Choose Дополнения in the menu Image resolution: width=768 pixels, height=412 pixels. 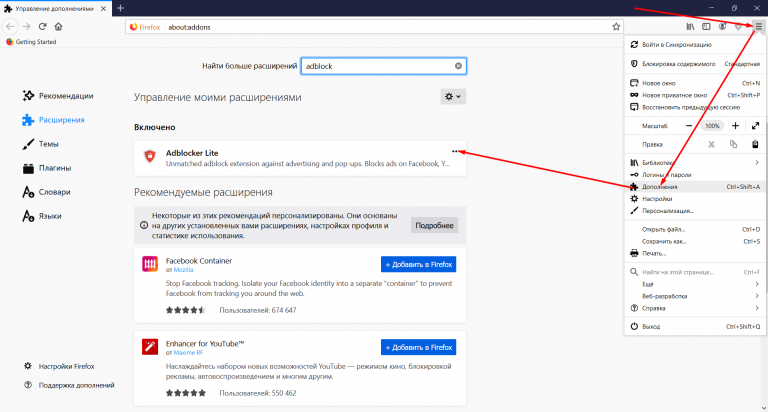(x=695, y=187)
